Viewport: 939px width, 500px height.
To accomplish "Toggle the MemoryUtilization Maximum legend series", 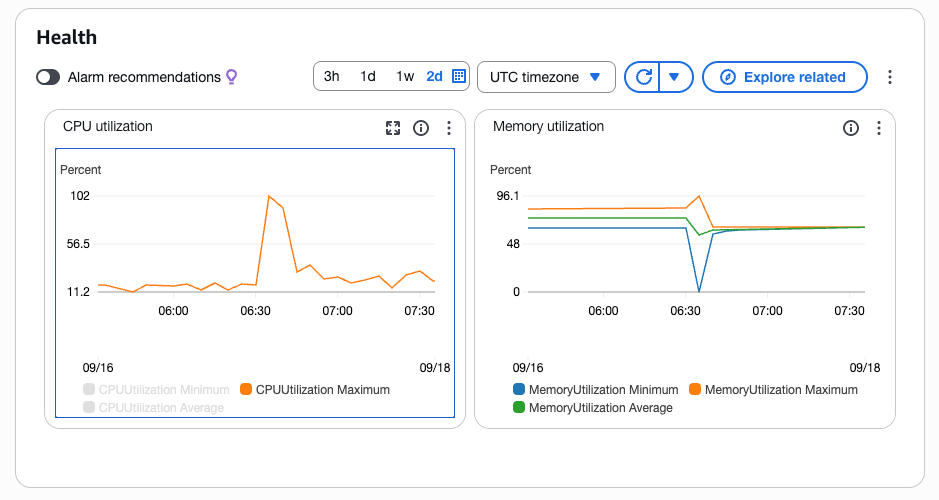I will (x=773, y=390).
